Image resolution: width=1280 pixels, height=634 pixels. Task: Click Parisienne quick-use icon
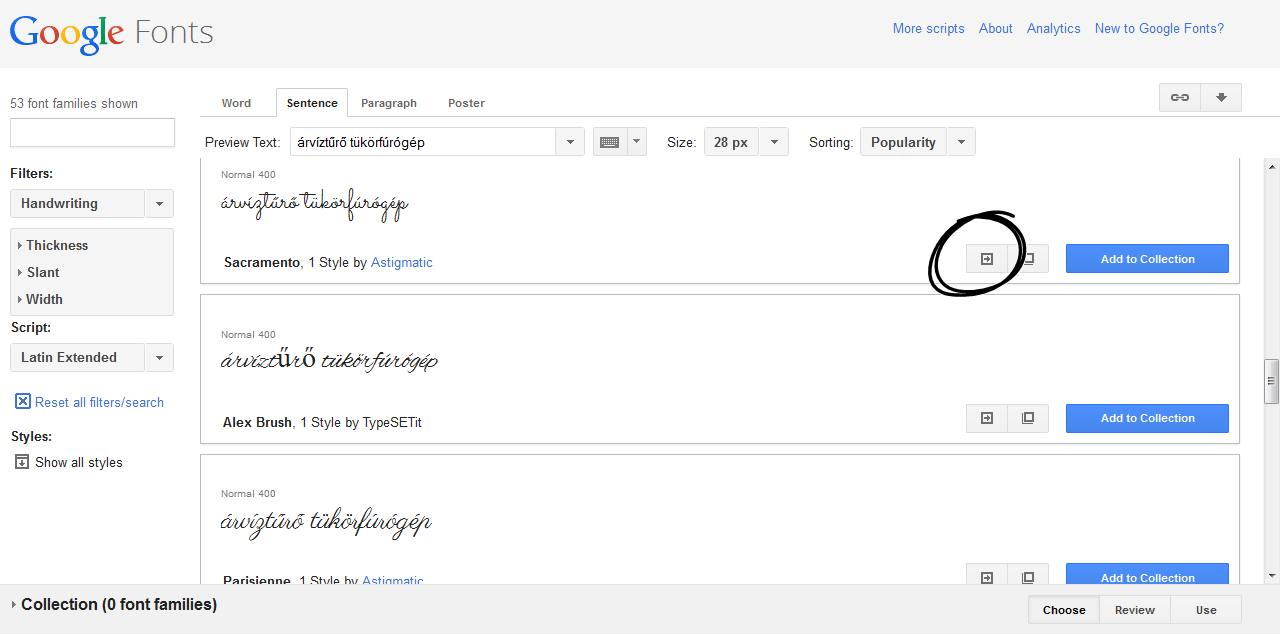(x=987, y=576)
